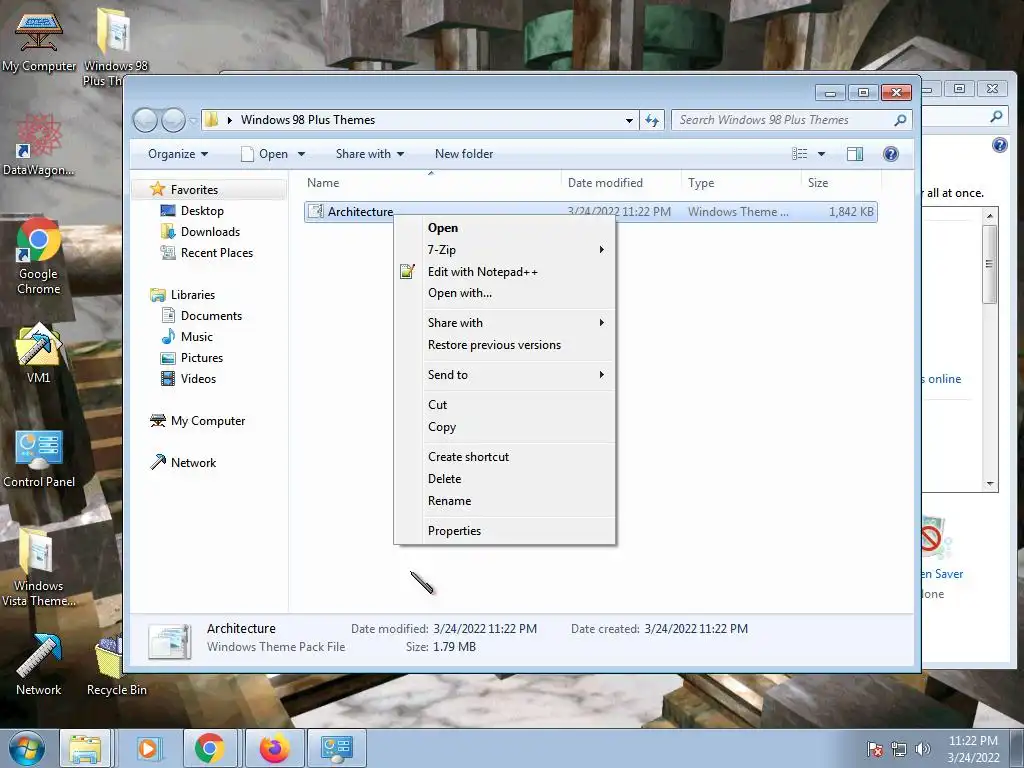
Task: Select Desktop in Favorites
Action: [202, 211]
